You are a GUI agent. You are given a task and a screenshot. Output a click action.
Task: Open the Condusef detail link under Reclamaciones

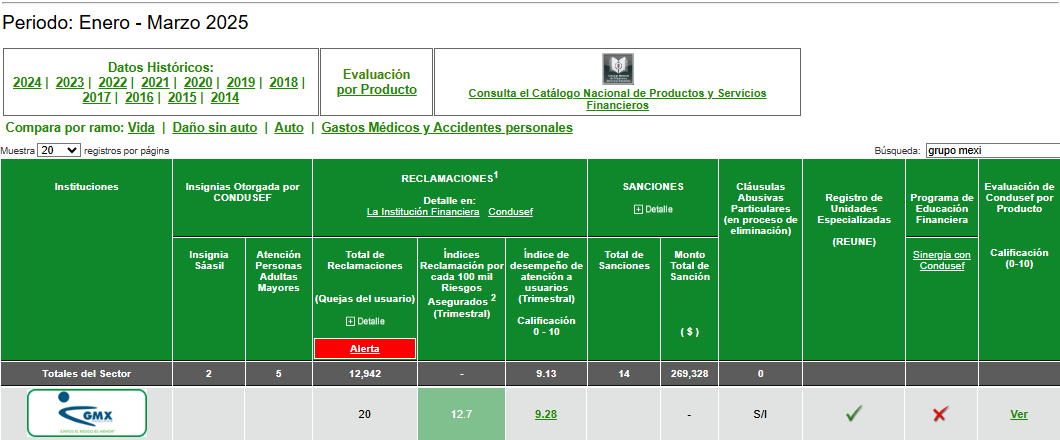tap(510, 212)
